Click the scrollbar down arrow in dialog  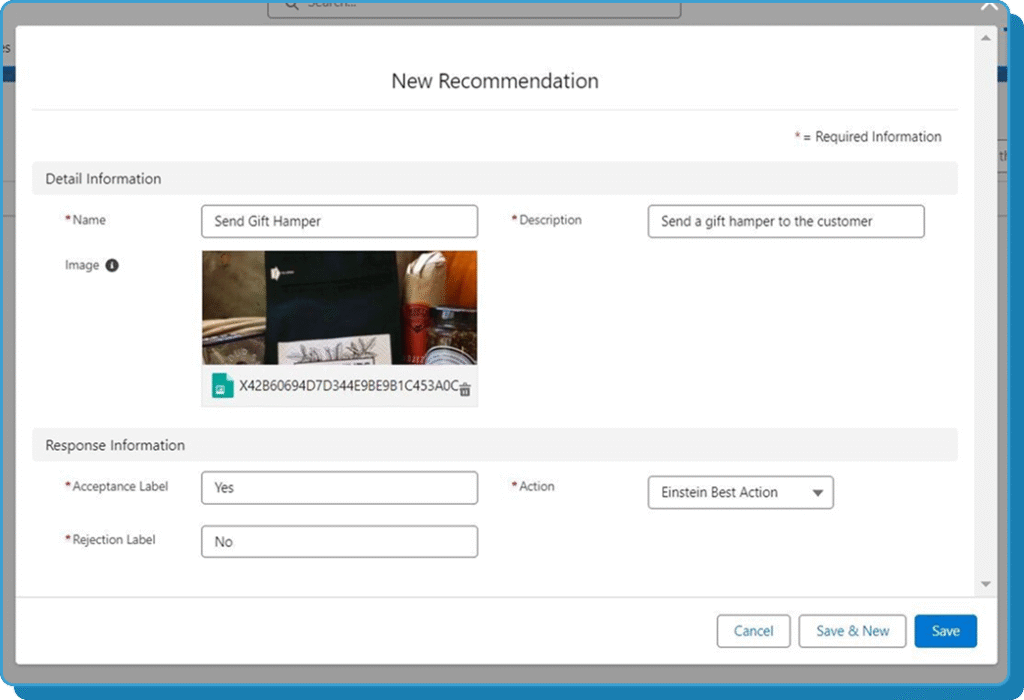(985, 584)
